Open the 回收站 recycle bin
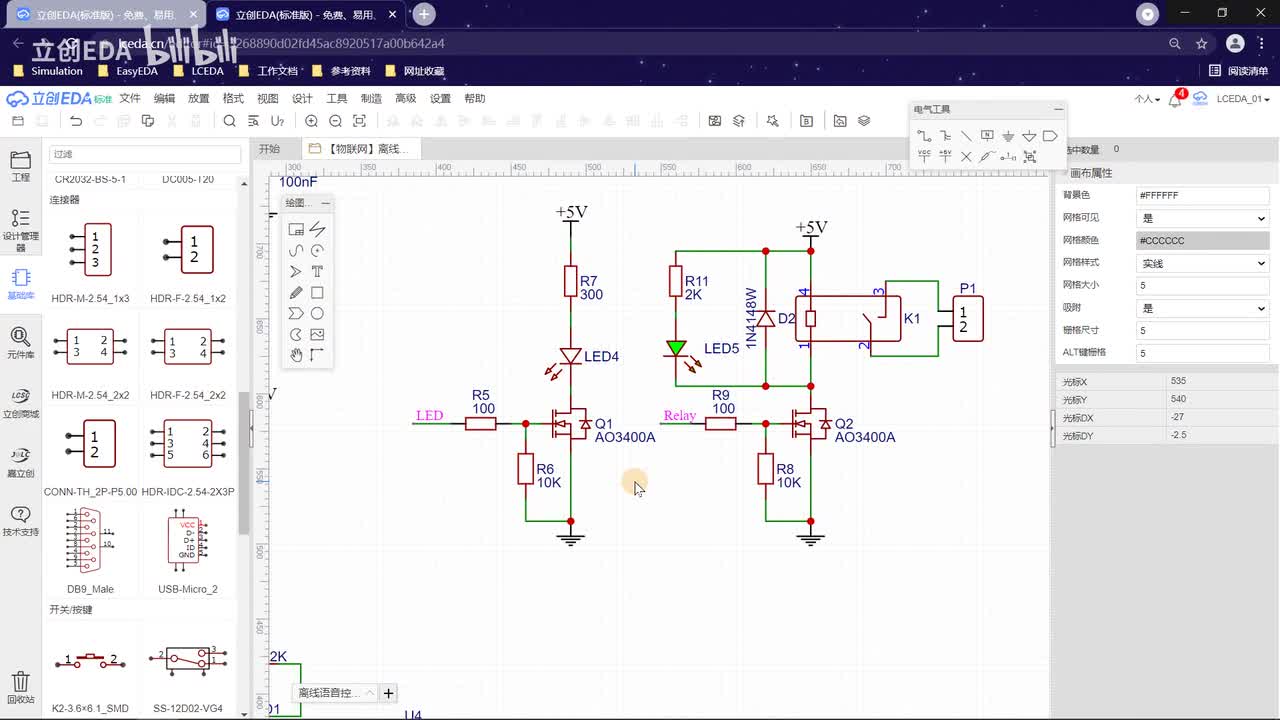The image size is (1280, 720). click(20, 687)
